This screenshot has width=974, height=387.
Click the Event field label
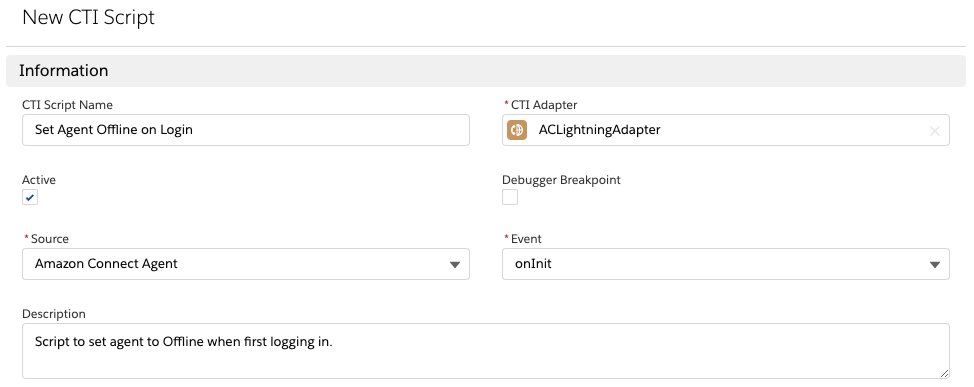click(526, 239)
